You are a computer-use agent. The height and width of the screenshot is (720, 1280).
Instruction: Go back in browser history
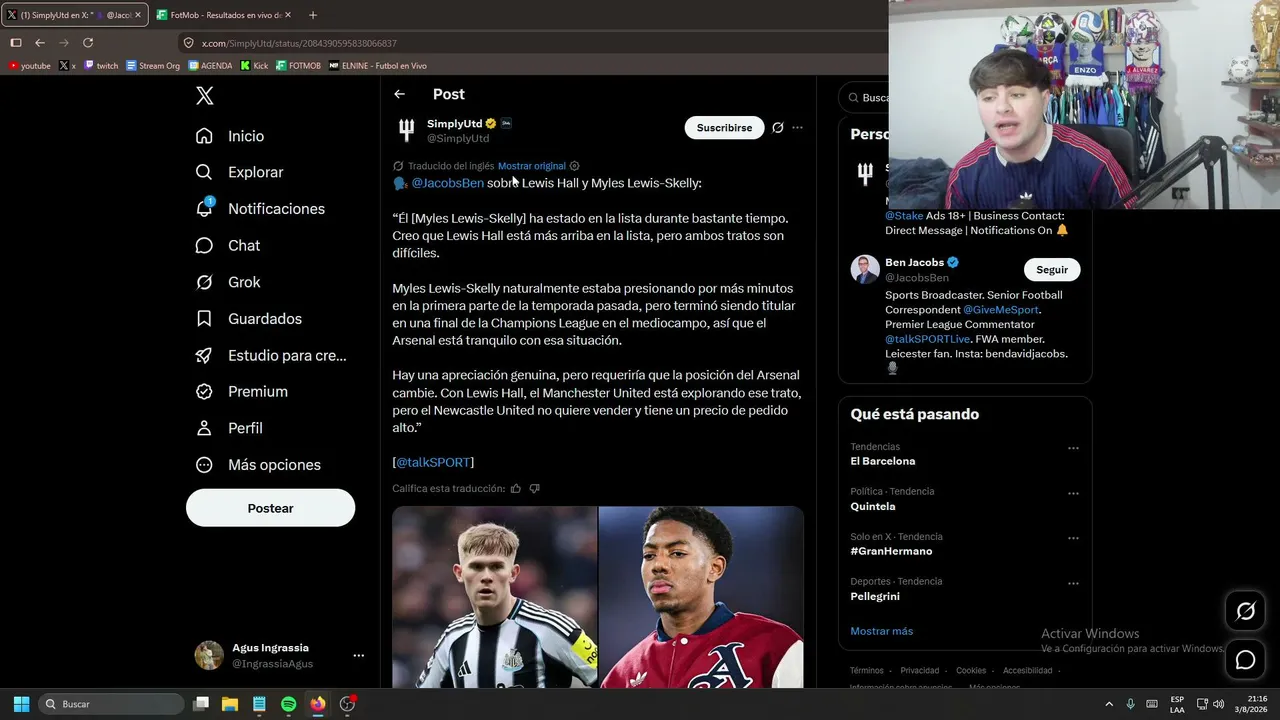click(40, 43)
